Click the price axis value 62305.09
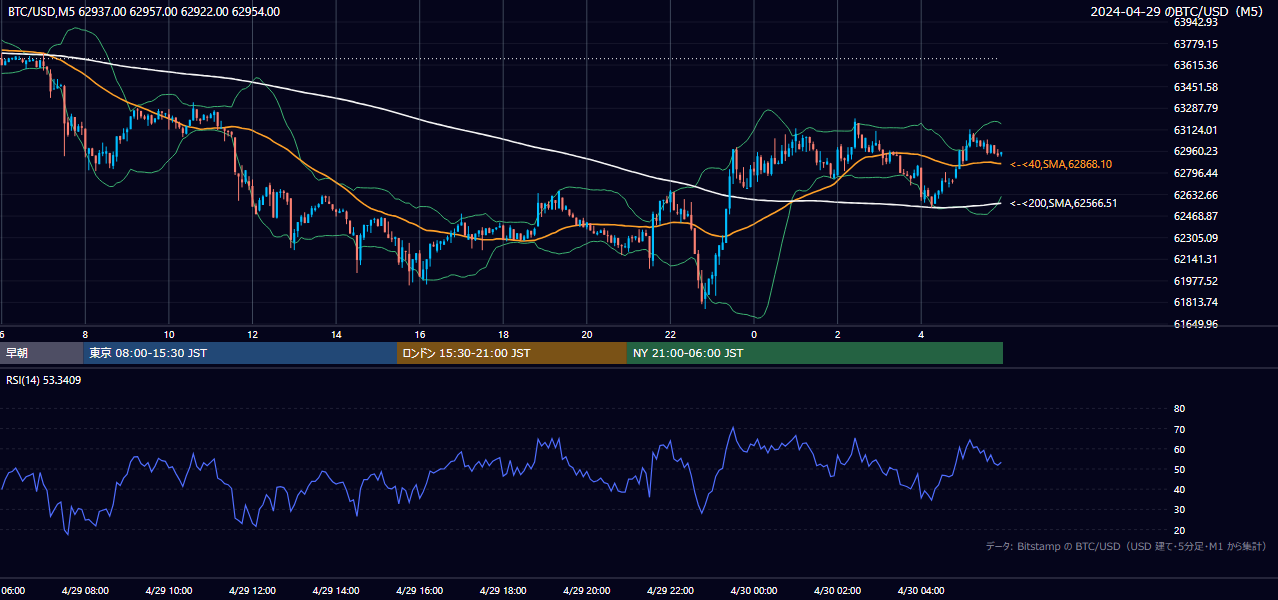 click(x=1195, y=238)
